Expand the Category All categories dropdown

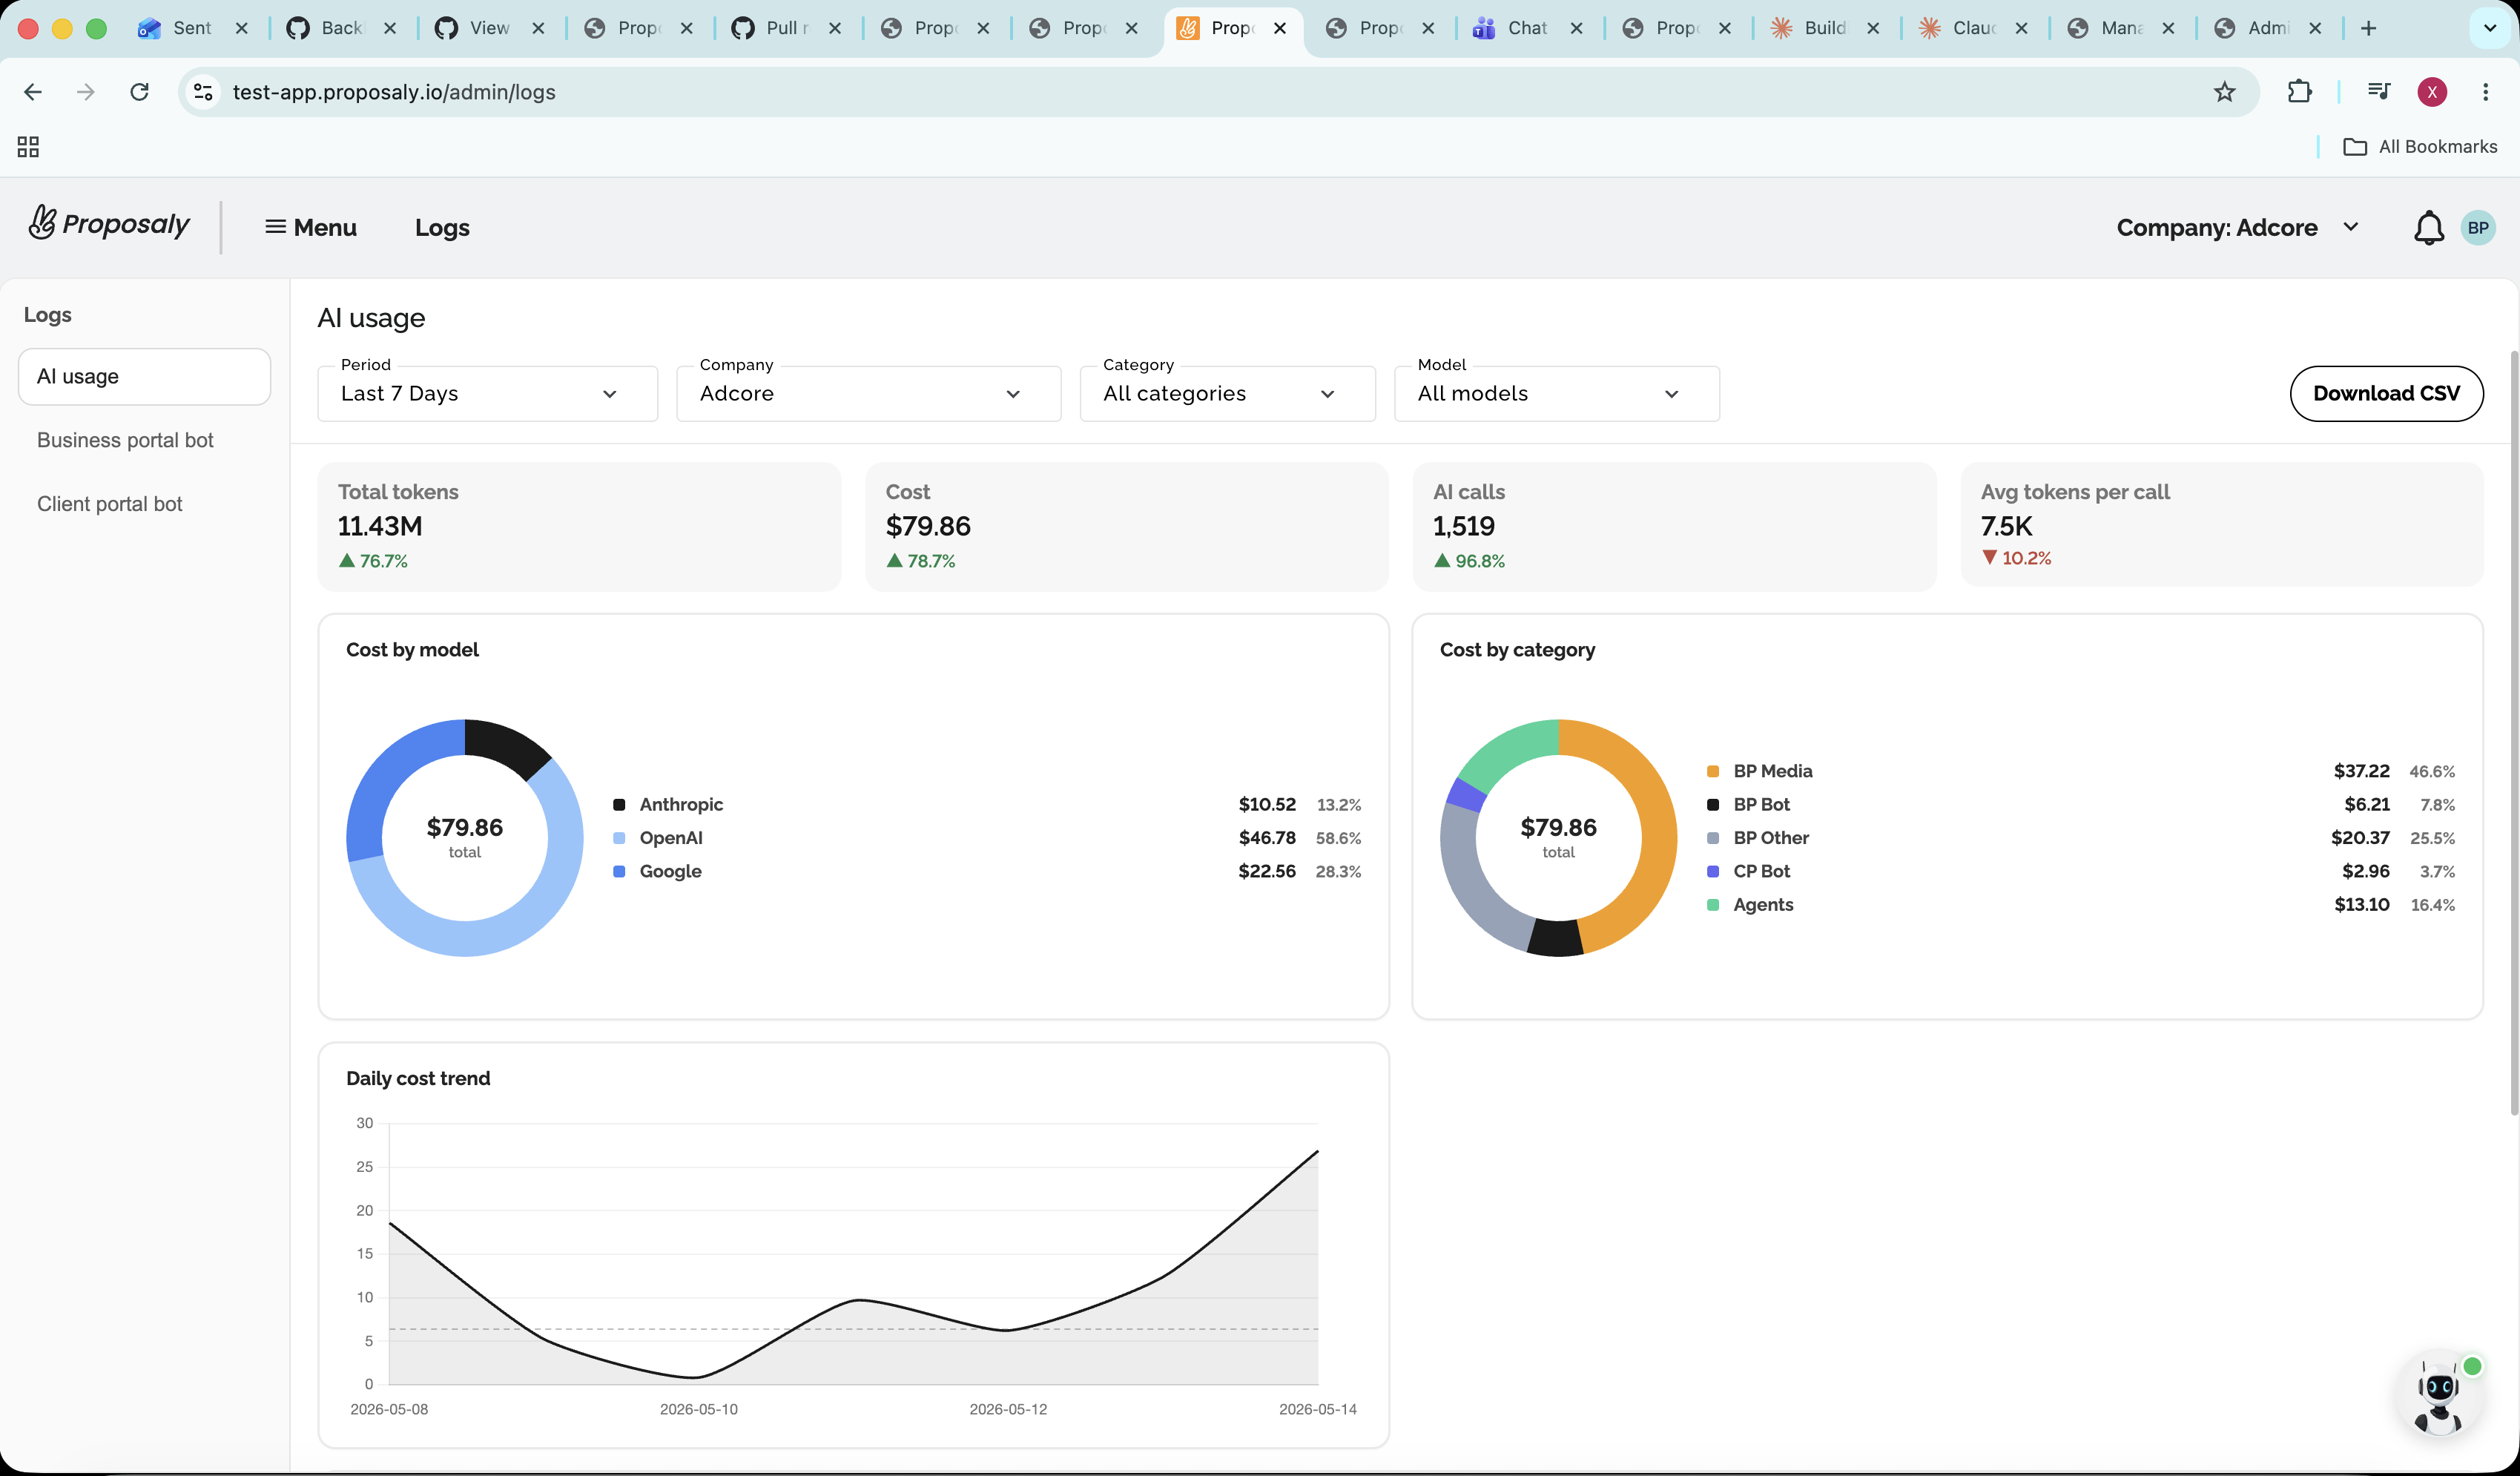[x=1227, y=393]
